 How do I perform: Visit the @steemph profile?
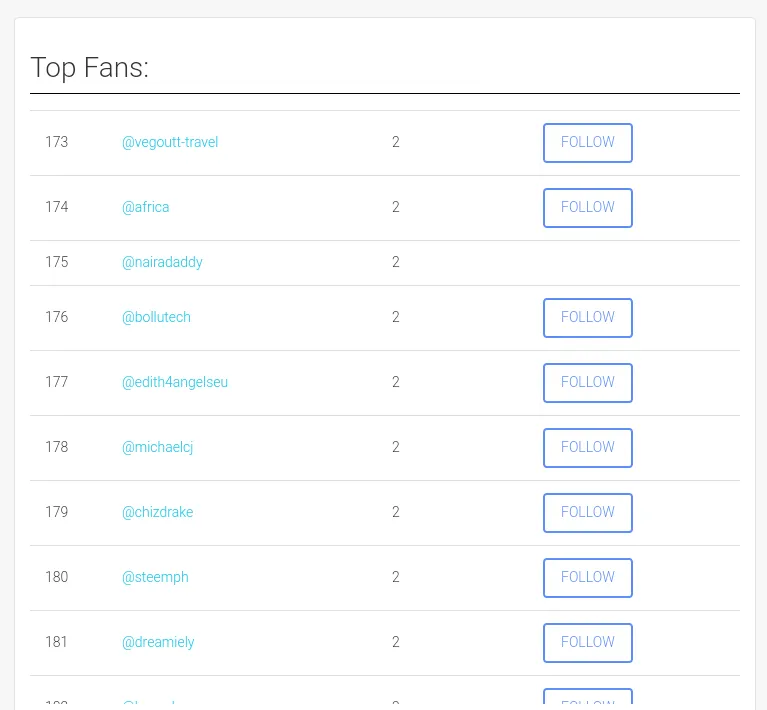point(155,578)
